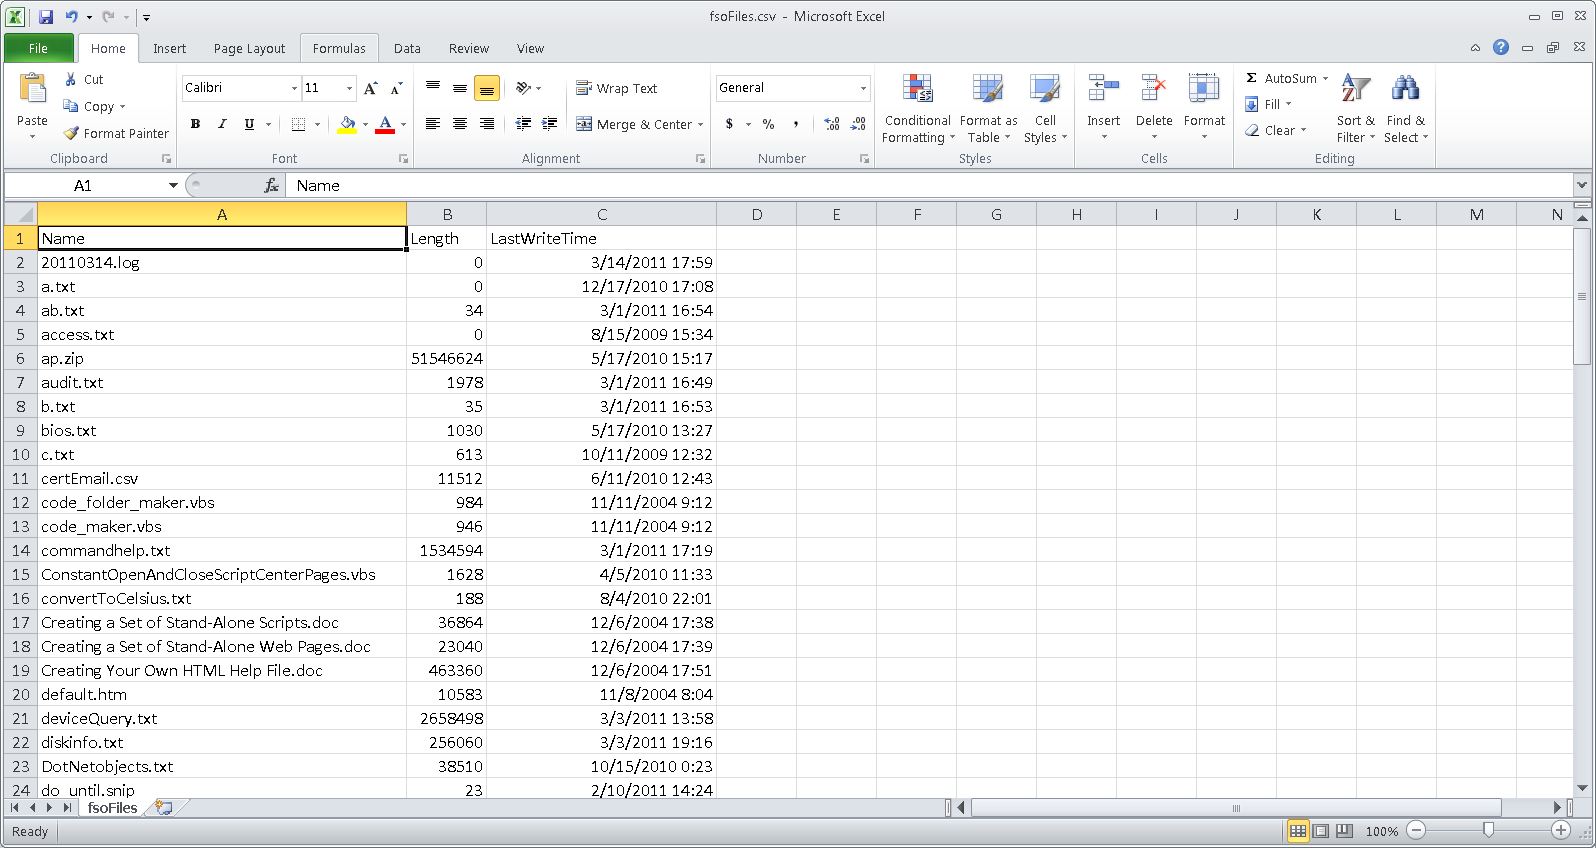The width and height of the screenshot is (1596, 848).
Task: Switch to the Formulas tab
Action: pyautogui.click(x=339, y=48)
